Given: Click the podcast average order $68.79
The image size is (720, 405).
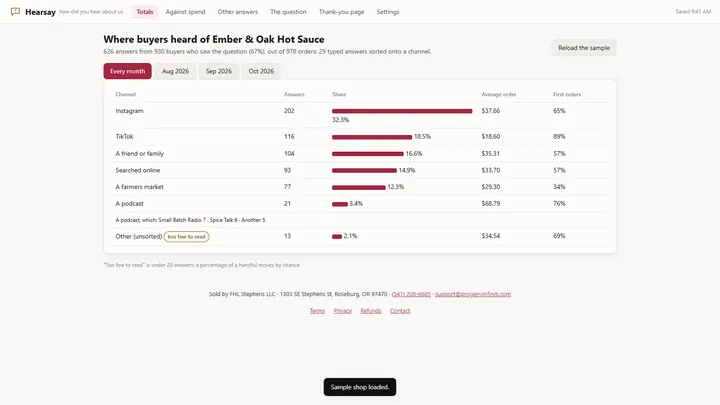Looking at the screenshot, I should point(490,203).
